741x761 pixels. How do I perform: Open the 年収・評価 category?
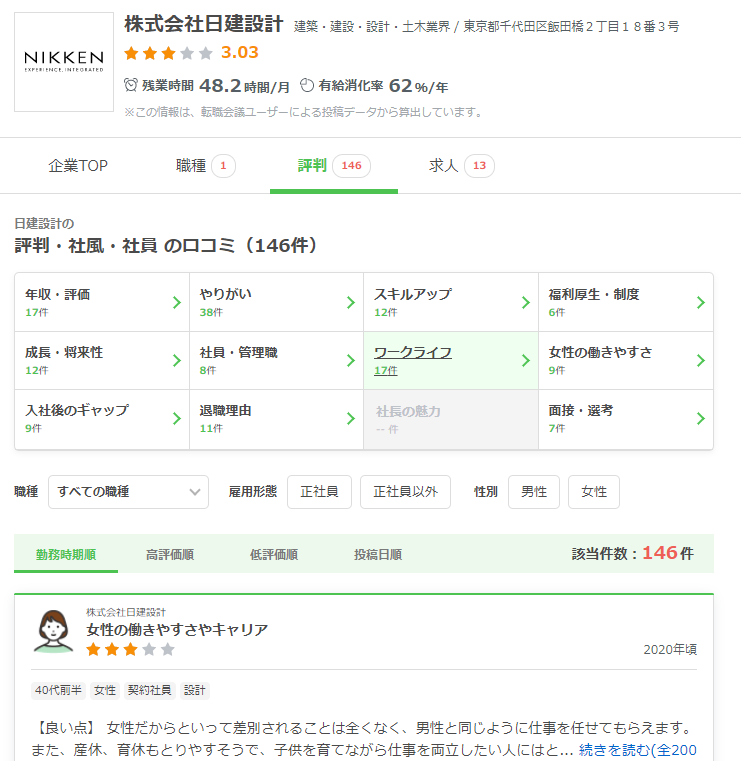coord(102,302)
